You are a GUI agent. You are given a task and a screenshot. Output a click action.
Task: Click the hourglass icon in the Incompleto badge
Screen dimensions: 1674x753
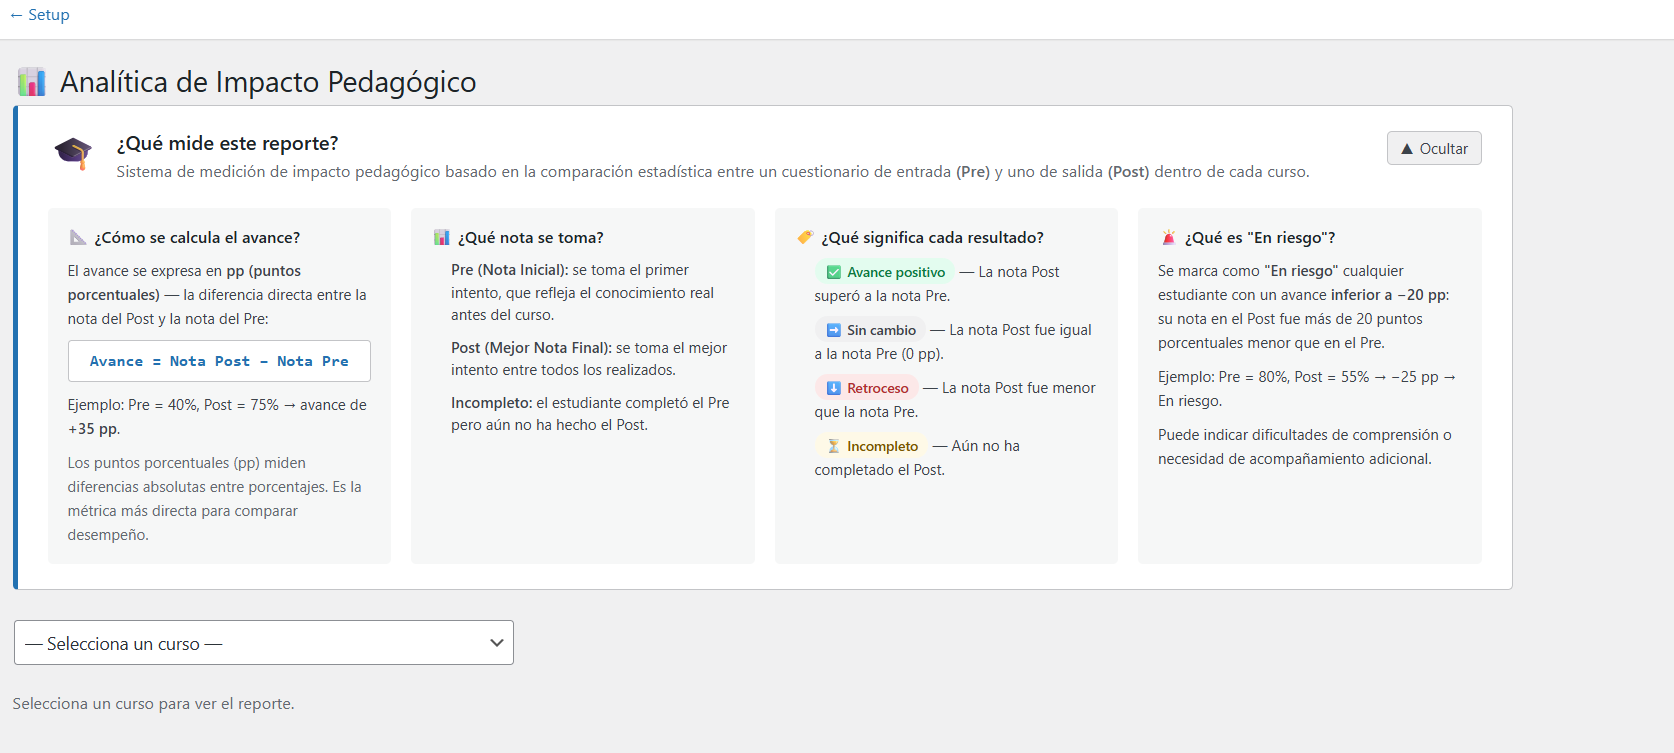pos(834,446)
